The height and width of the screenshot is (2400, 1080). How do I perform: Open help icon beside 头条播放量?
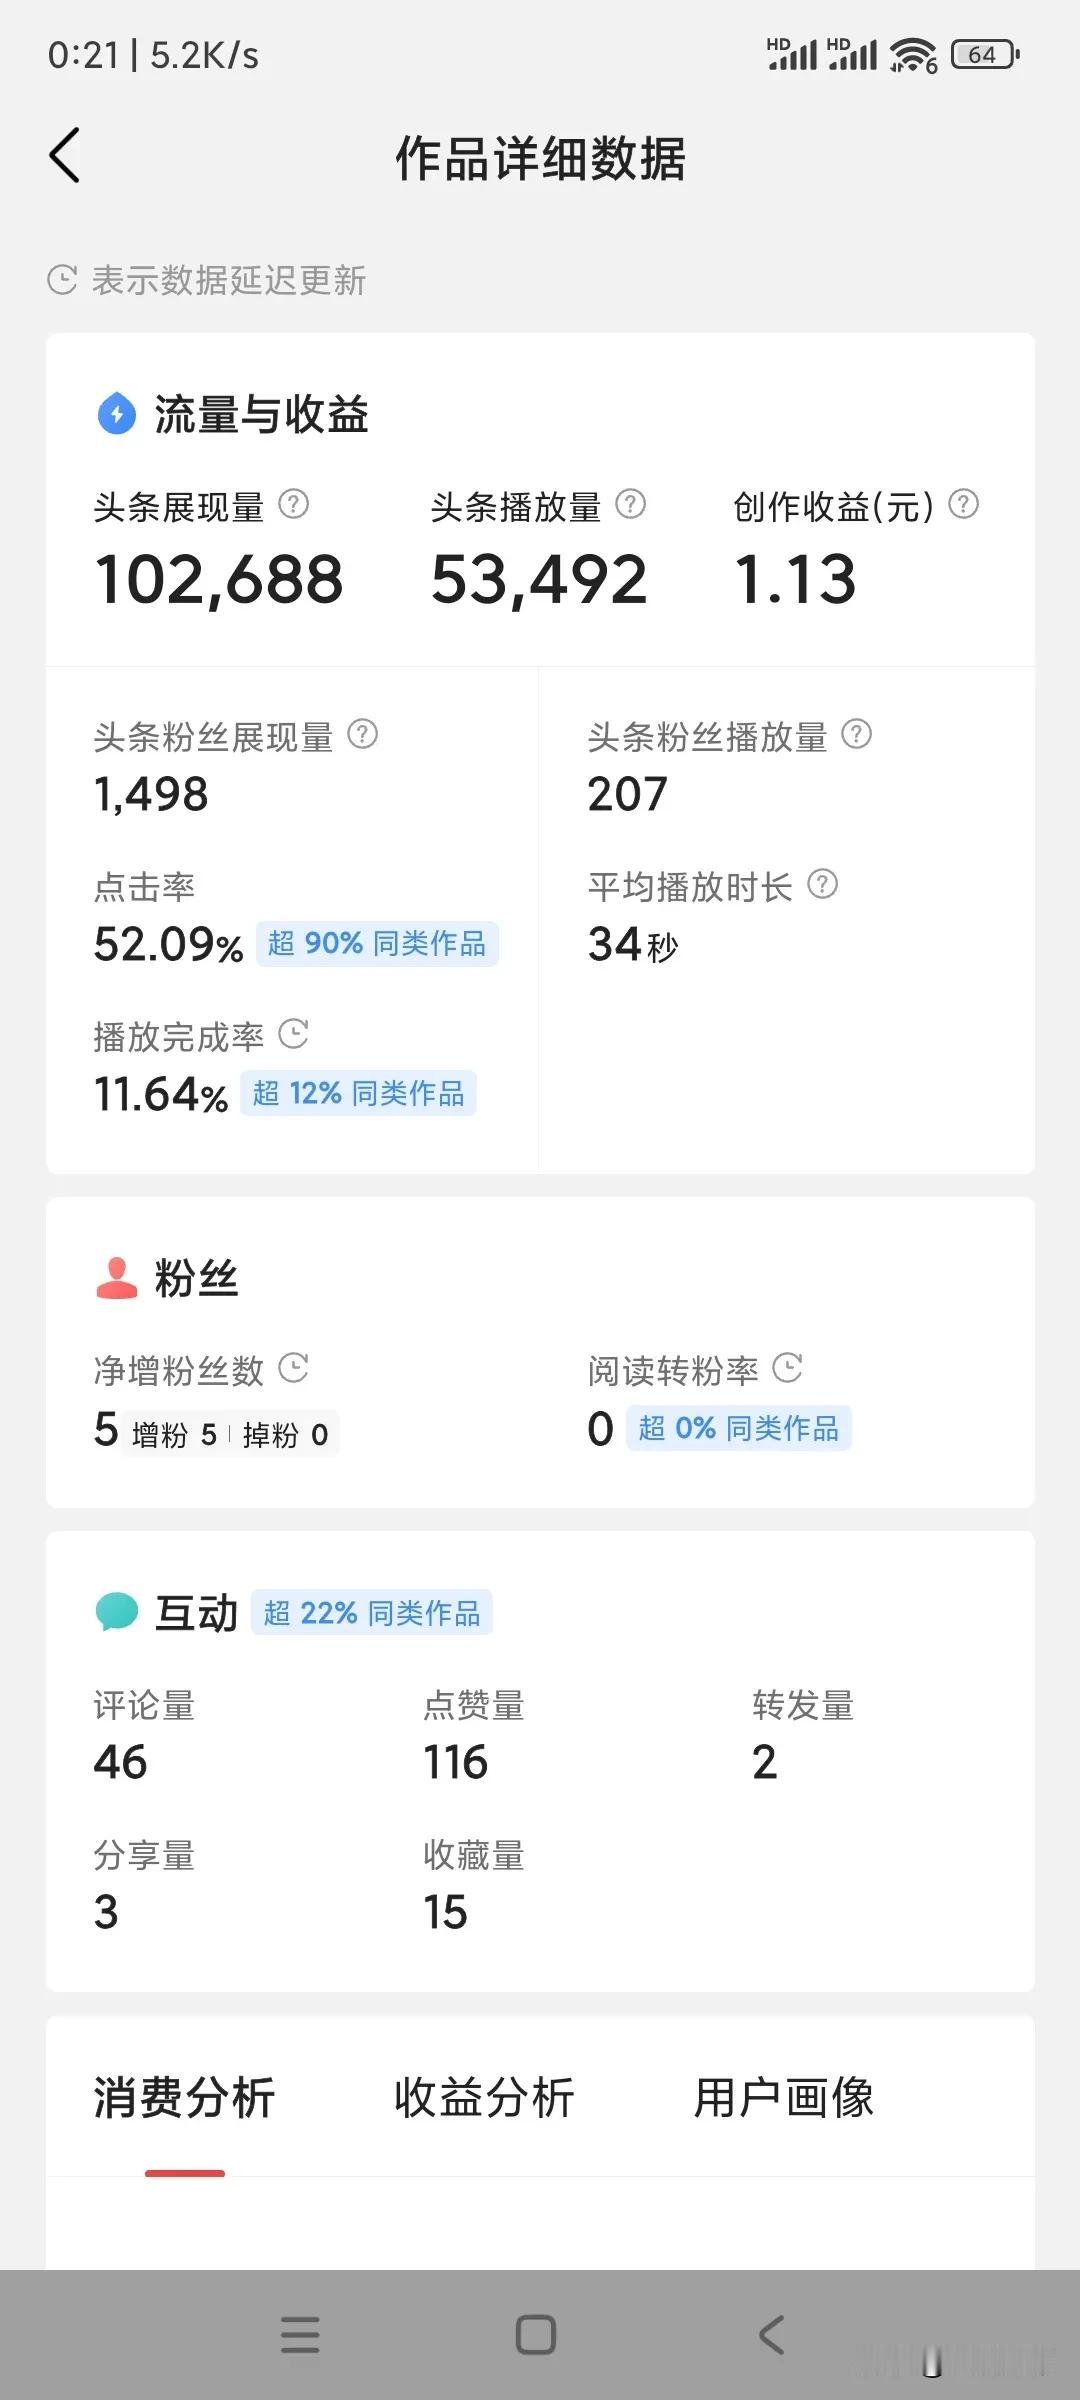click(630, 504)
